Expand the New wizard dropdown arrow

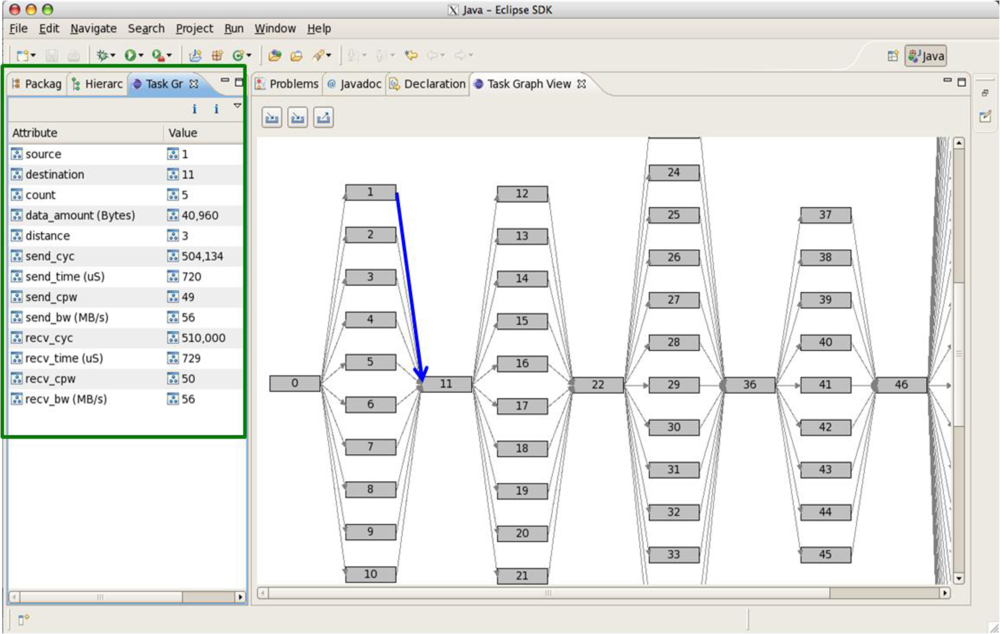(x=34, y=56)
